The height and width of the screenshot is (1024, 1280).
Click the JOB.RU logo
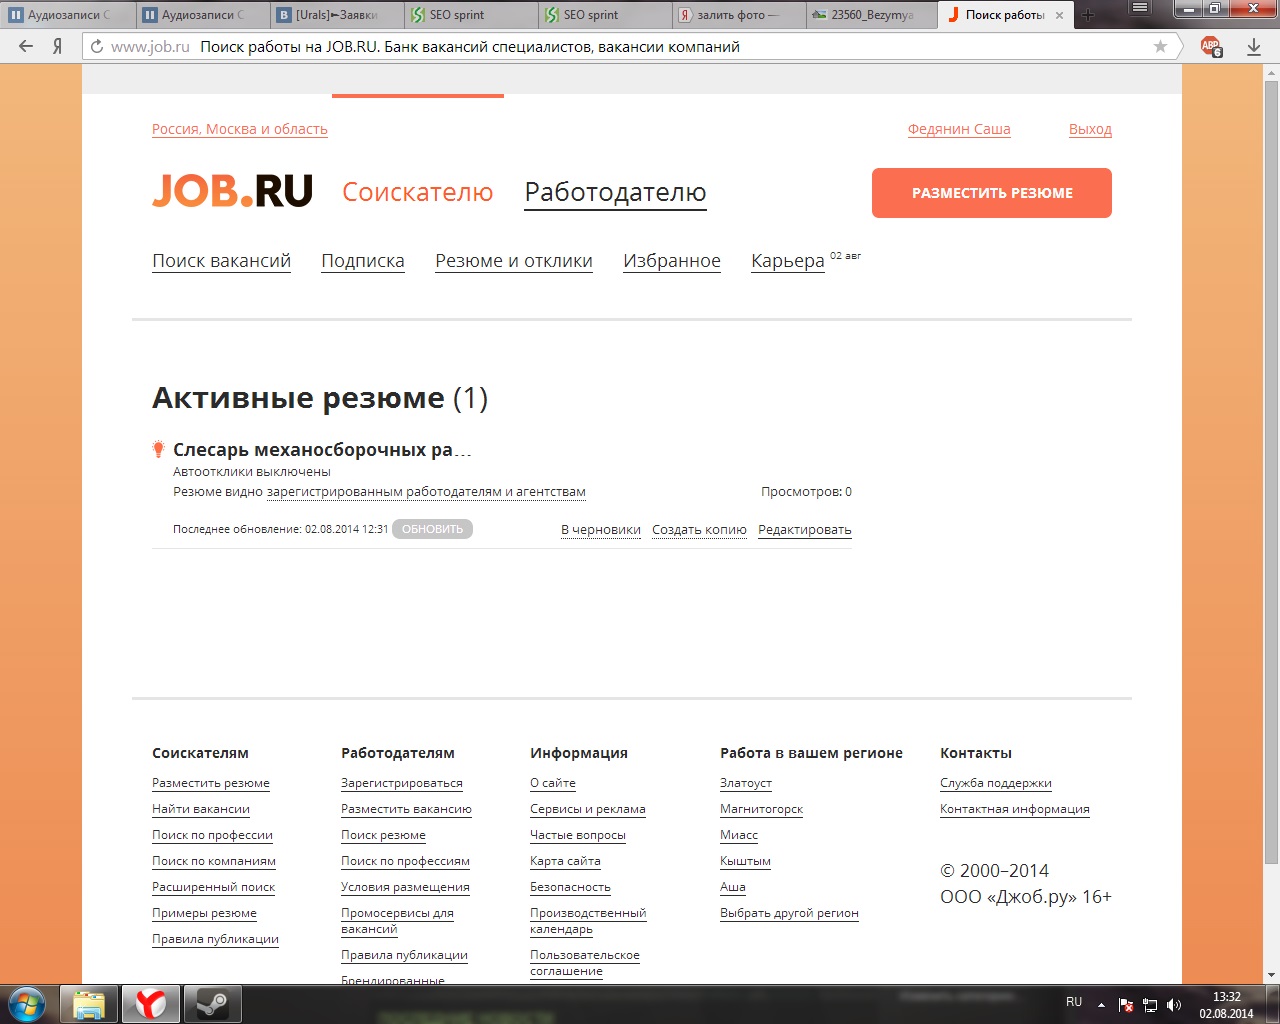232,191
